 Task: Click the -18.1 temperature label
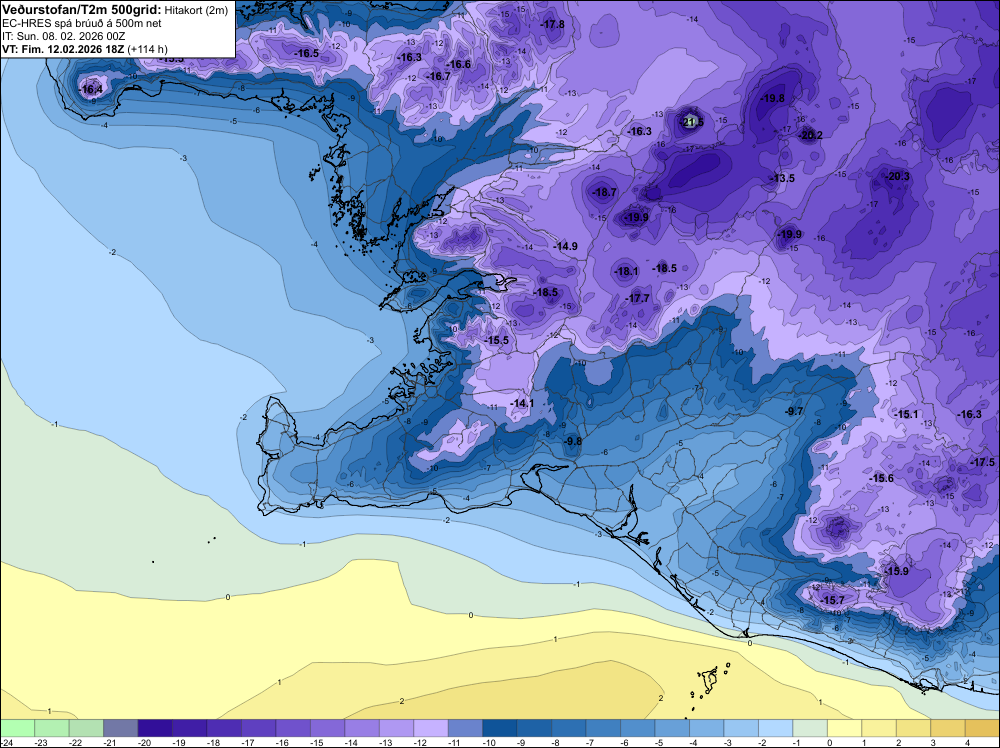pos(626,272)
